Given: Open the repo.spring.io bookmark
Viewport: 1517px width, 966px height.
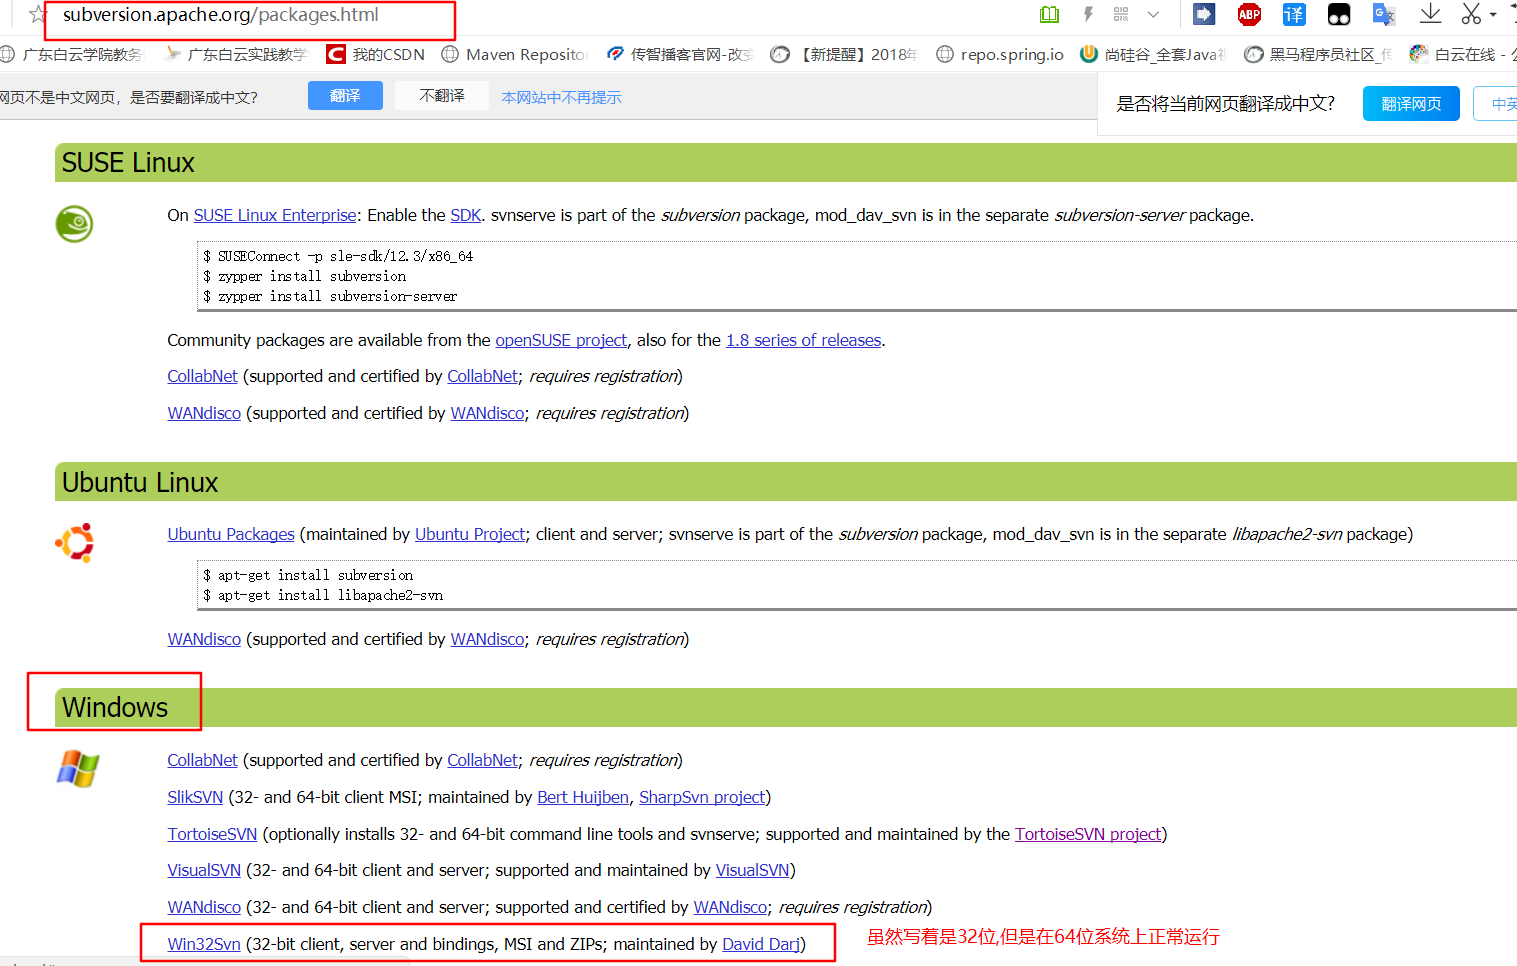Looking at the screenshot, I should pyautogui.click(x=1000, y=54).
